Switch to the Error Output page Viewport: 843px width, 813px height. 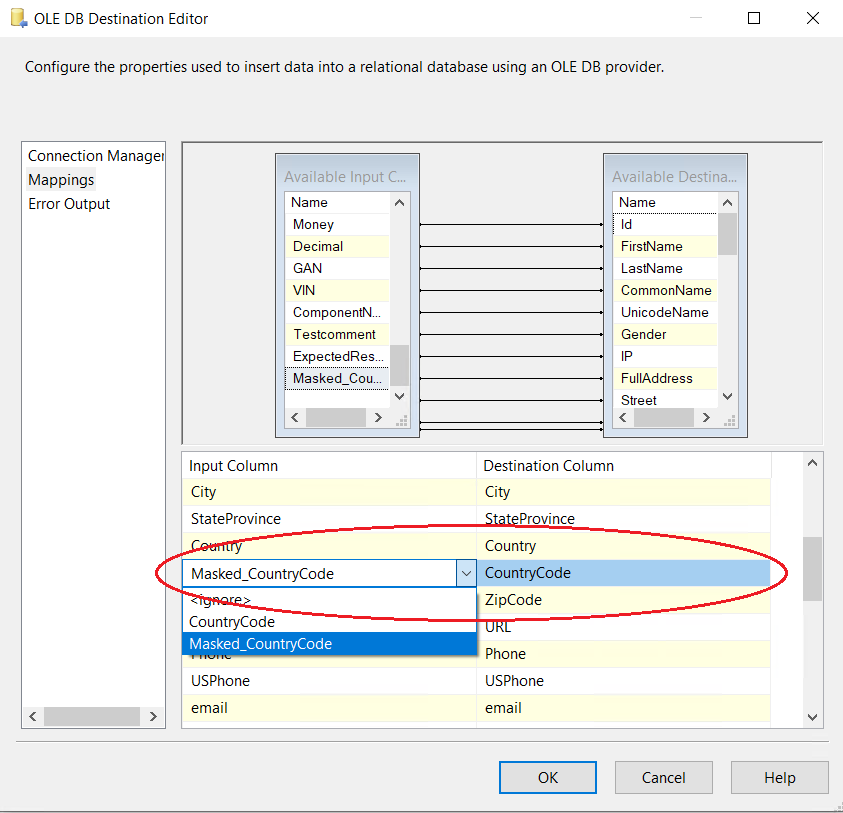pos(69,204)
